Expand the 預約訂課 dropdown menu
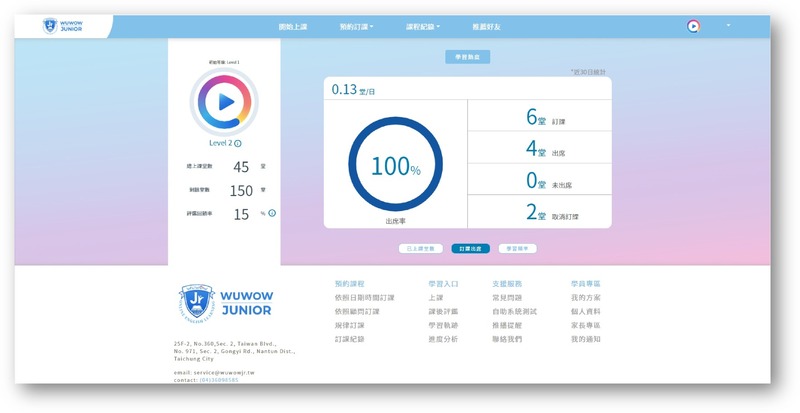Screen dimensions: 800x413 pyautogui.click(x=356, y=26)
